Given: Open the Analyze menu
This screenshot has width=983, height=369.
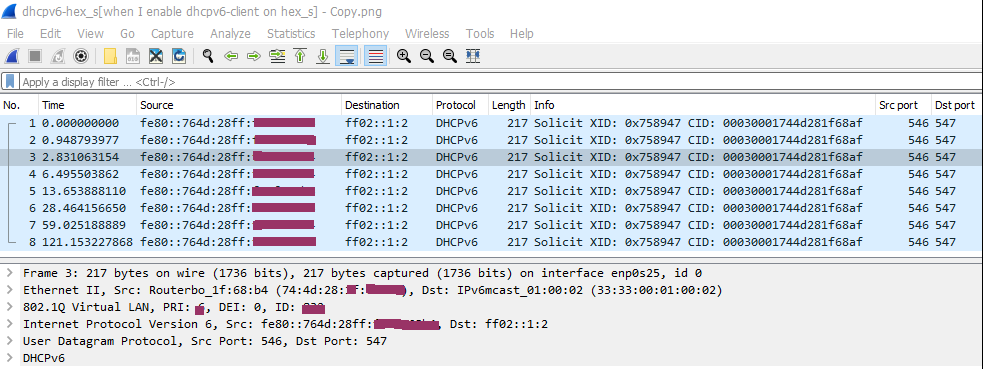Looking at the screenshot, I should click(230, 33).
